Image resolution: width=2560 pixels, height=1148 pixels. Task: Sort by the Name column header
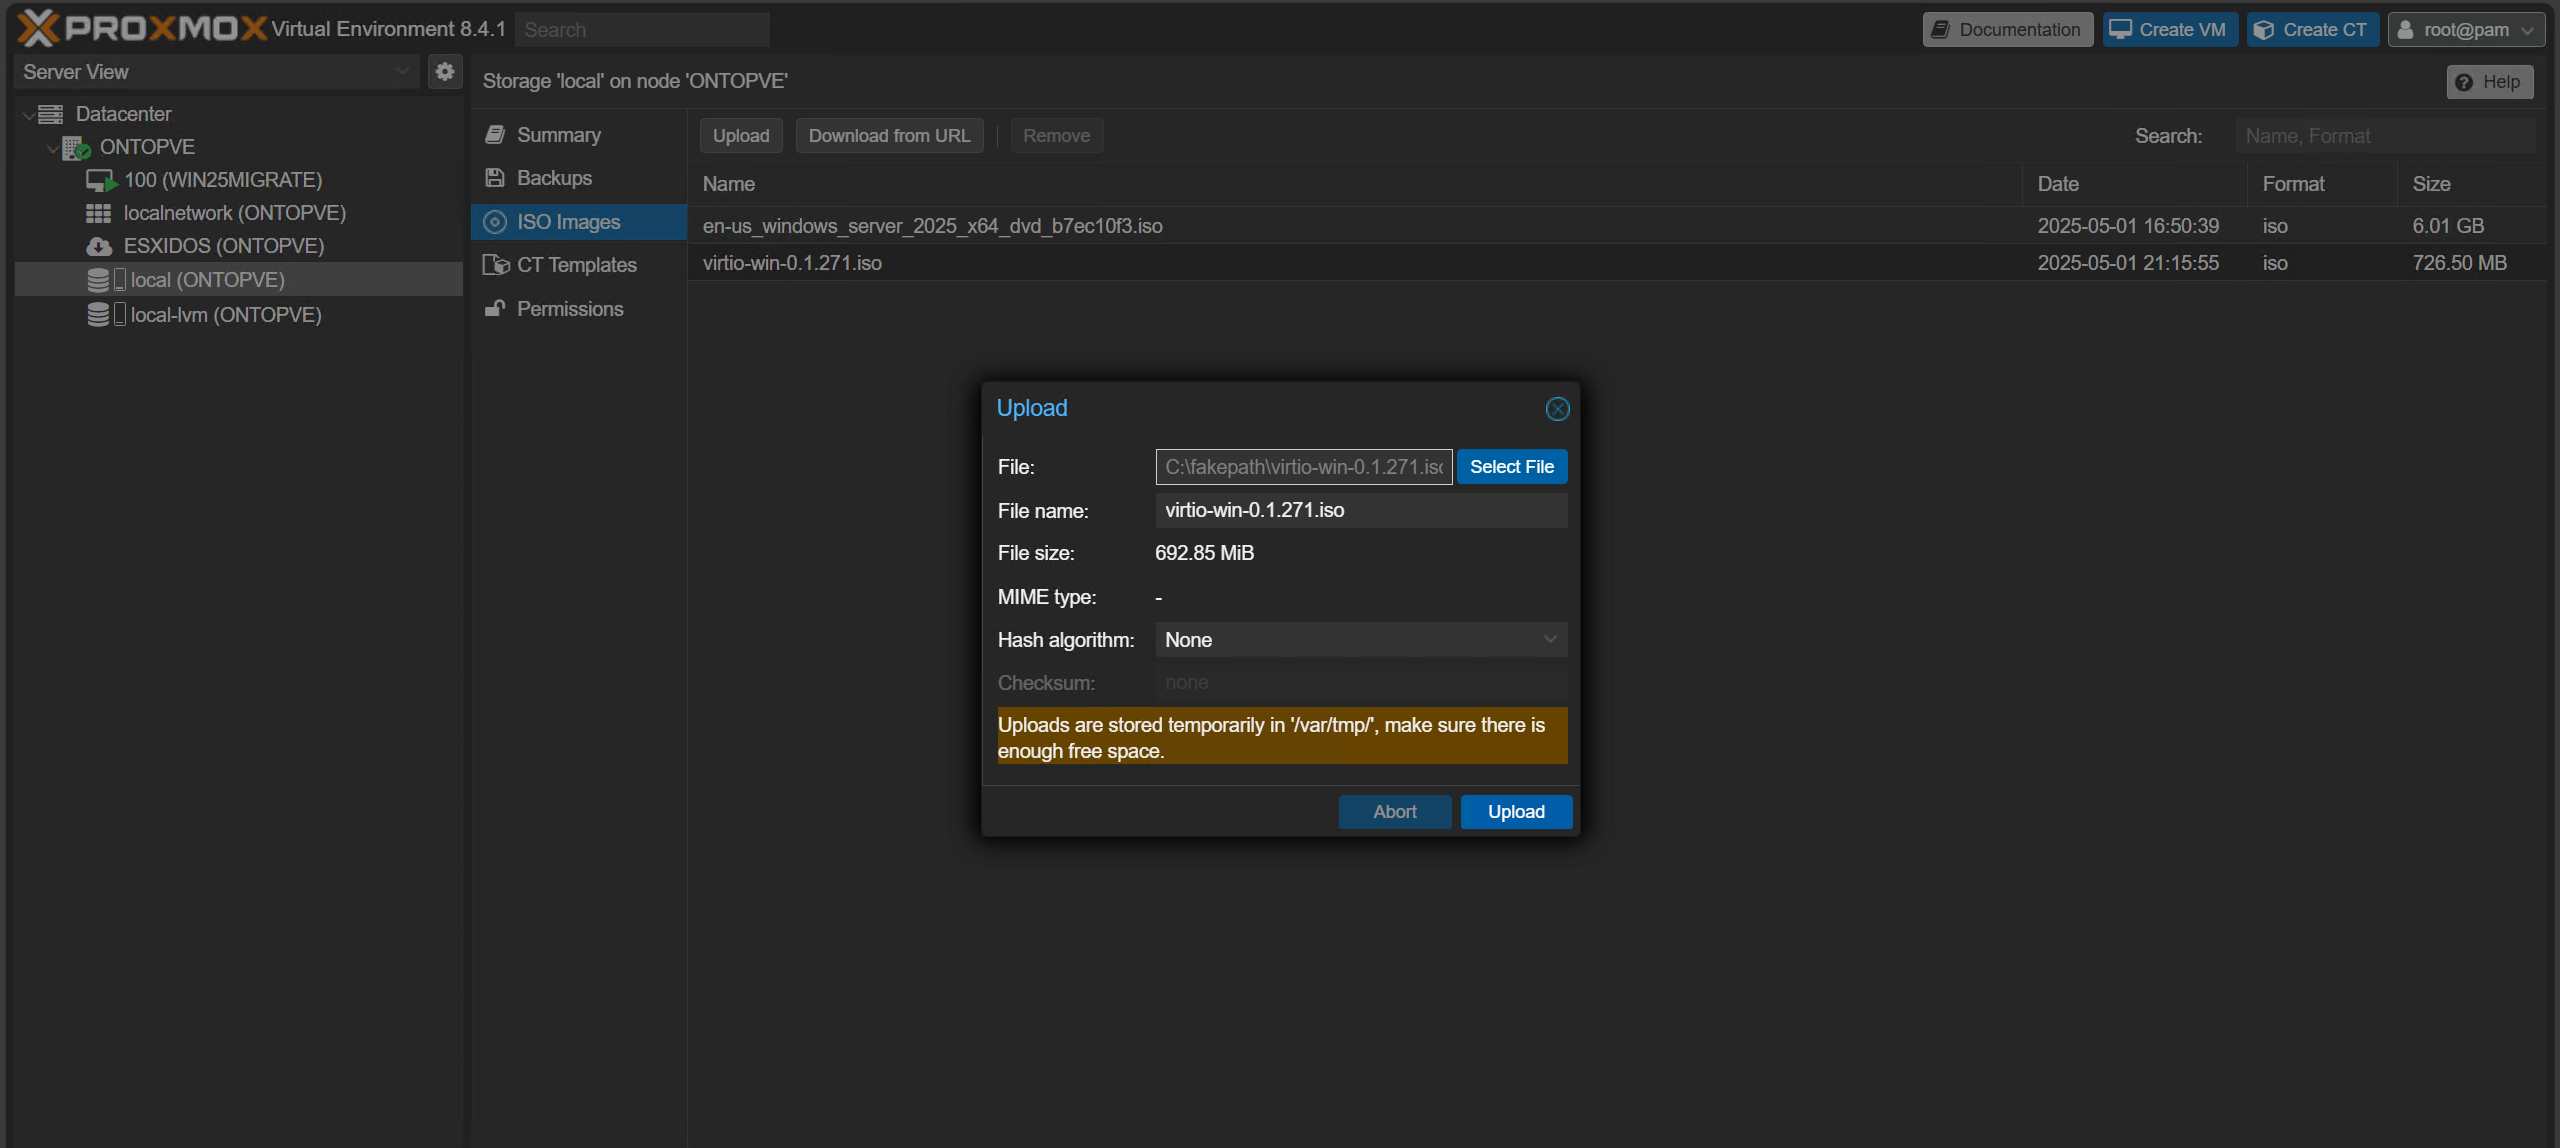1355,184
